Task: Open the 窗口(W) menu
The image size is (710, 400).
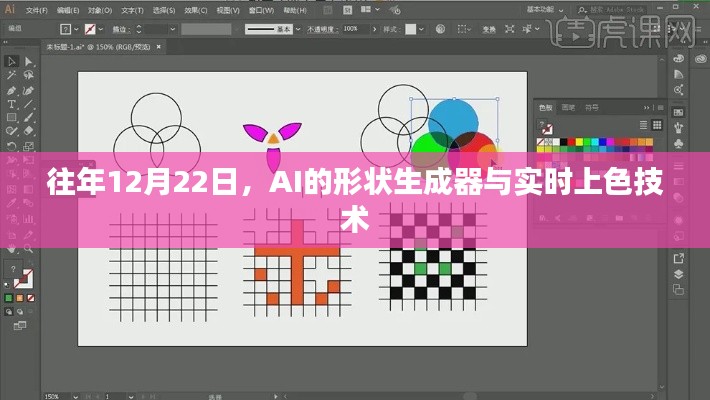Action: 261,10
